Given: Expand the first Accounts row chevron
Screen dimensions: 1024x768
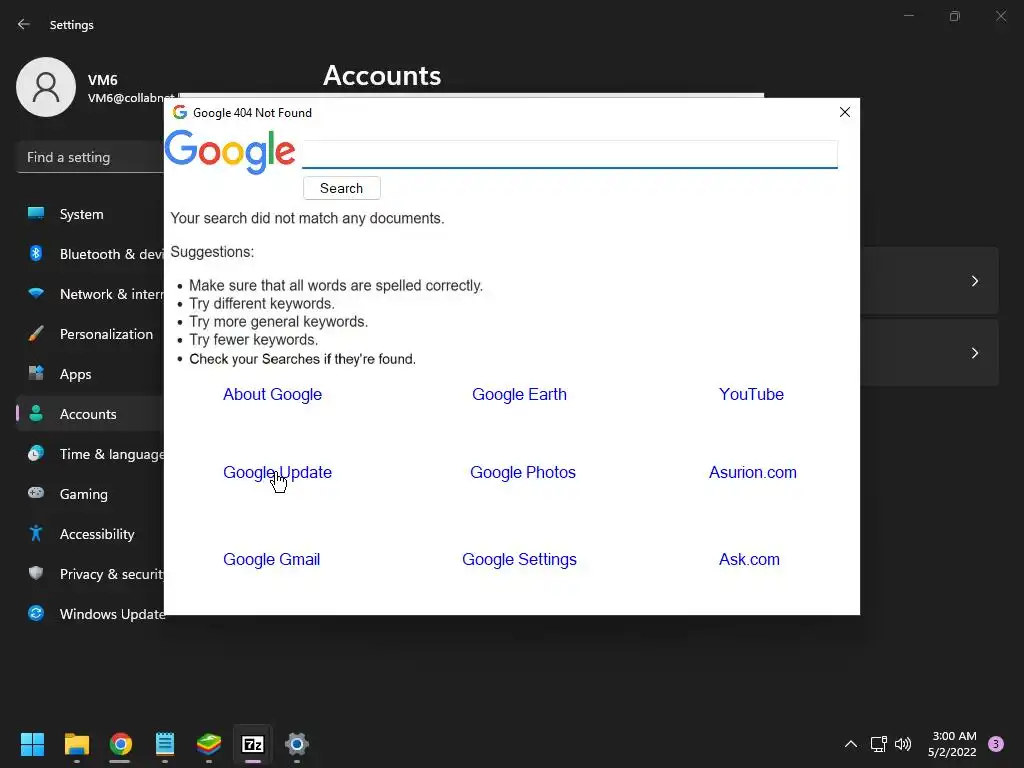Looking at the screenshot, I should click(974, 281).
